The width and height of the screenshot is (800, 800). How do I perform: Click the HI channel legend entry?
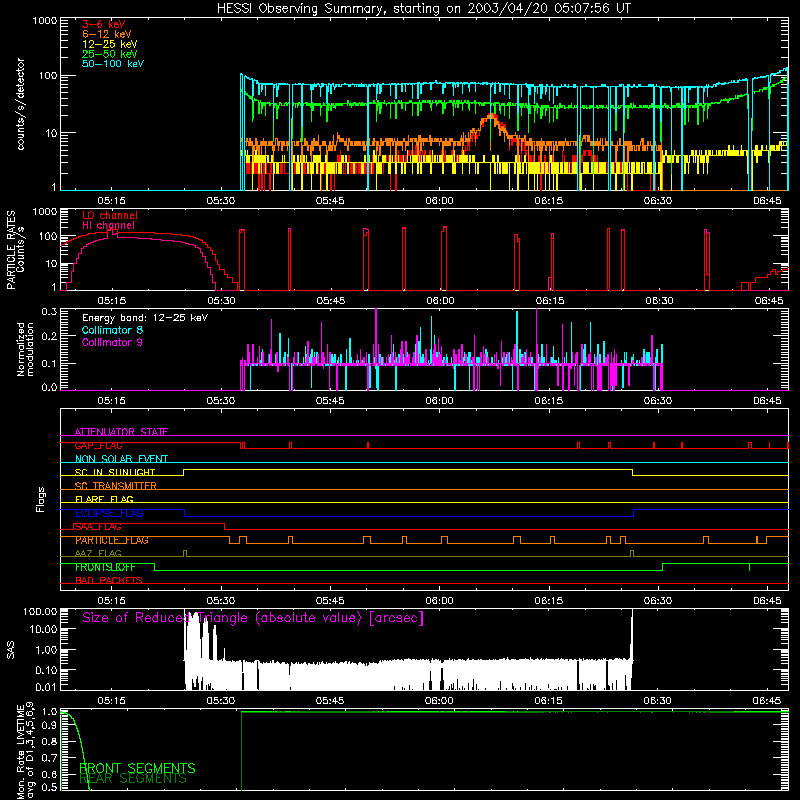(x=108, y=226)
